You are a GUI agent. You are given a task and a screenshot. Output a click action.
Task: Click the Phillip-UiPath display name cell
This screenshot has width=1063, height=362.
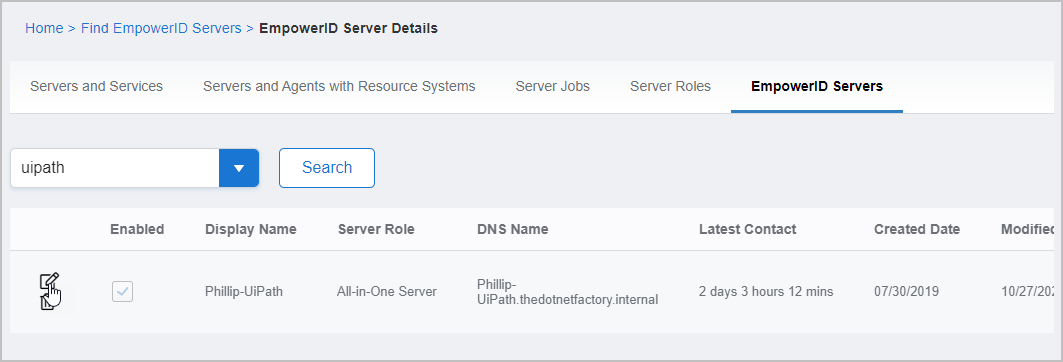tap(244, 292)
